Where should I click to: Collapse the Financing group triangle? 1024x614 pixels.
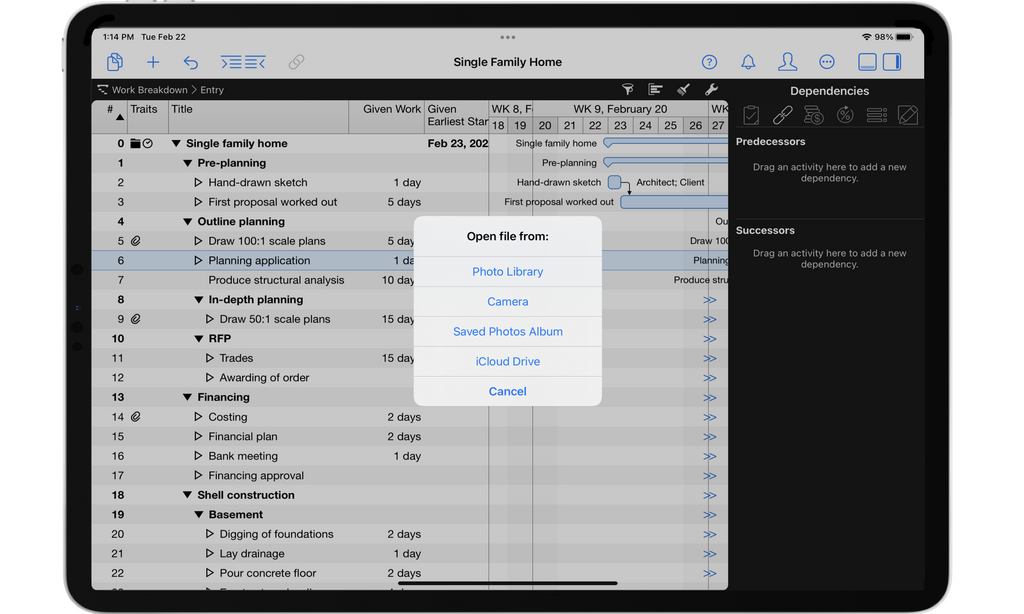[187, 397]
